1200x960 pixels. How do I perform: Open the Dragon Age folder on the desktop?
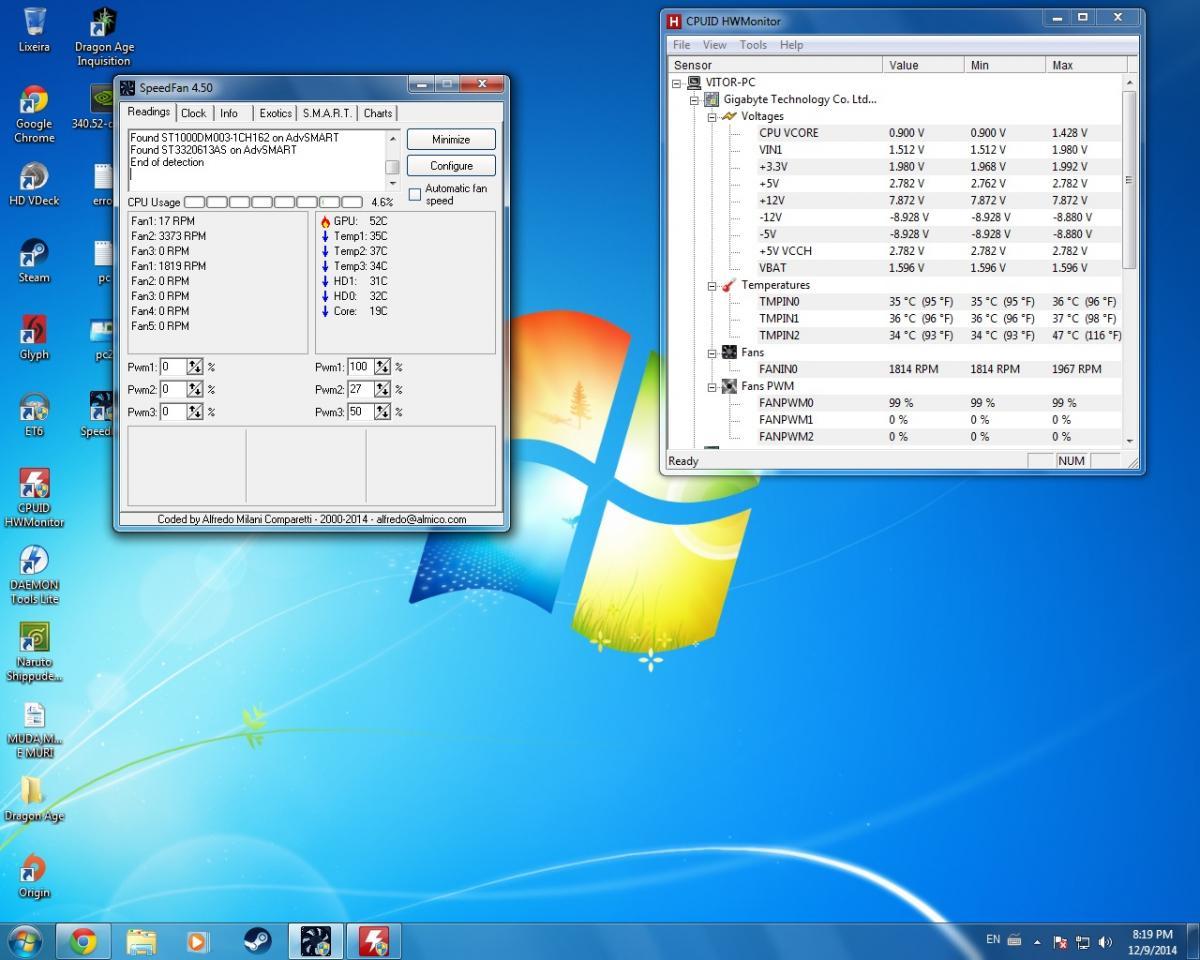(x=34, y=800)
